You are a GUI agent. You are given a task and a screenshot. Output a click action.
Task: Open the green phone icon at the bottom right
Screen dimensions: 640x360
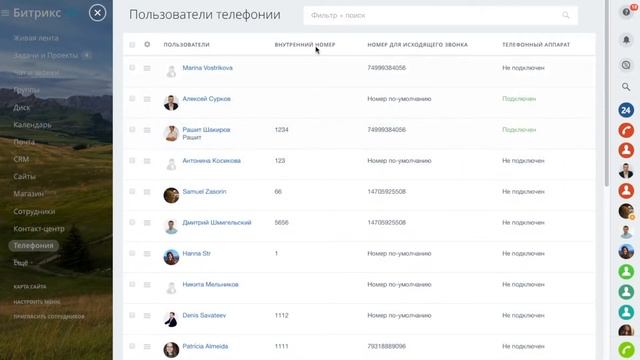[626, 350]
